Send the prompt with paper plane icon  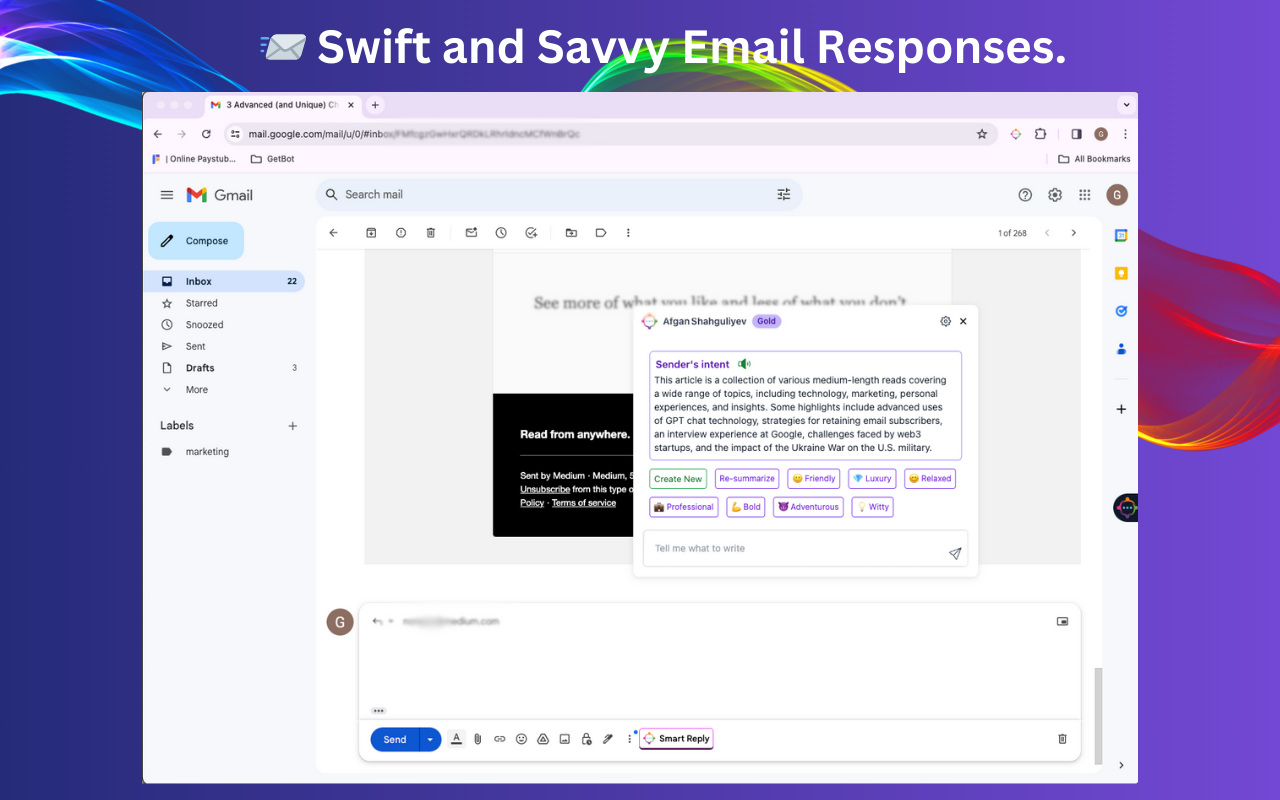(955, 553)
